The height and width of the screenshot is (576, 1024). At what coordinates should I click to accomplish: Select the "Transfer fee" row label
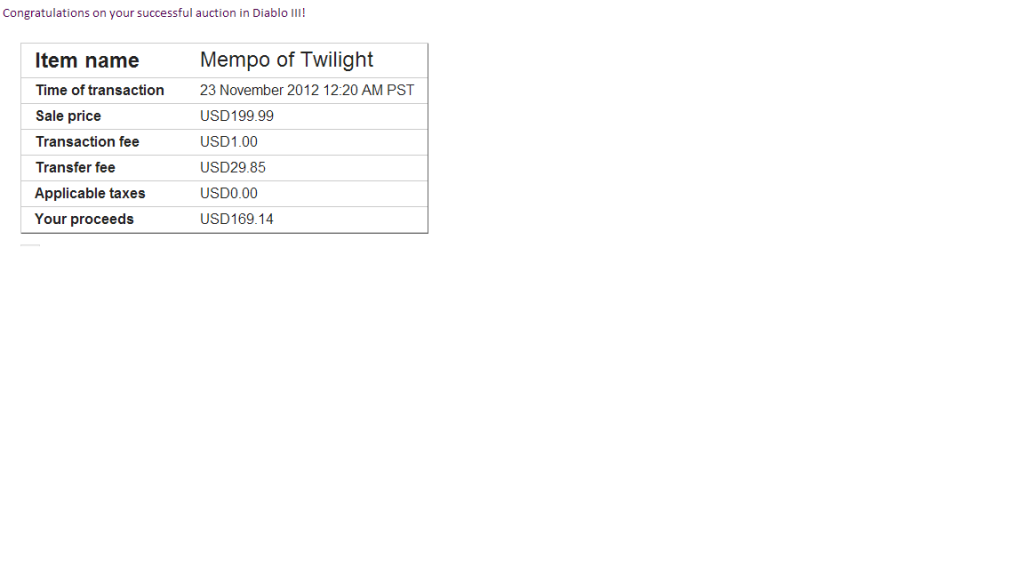tap(75, 168)
